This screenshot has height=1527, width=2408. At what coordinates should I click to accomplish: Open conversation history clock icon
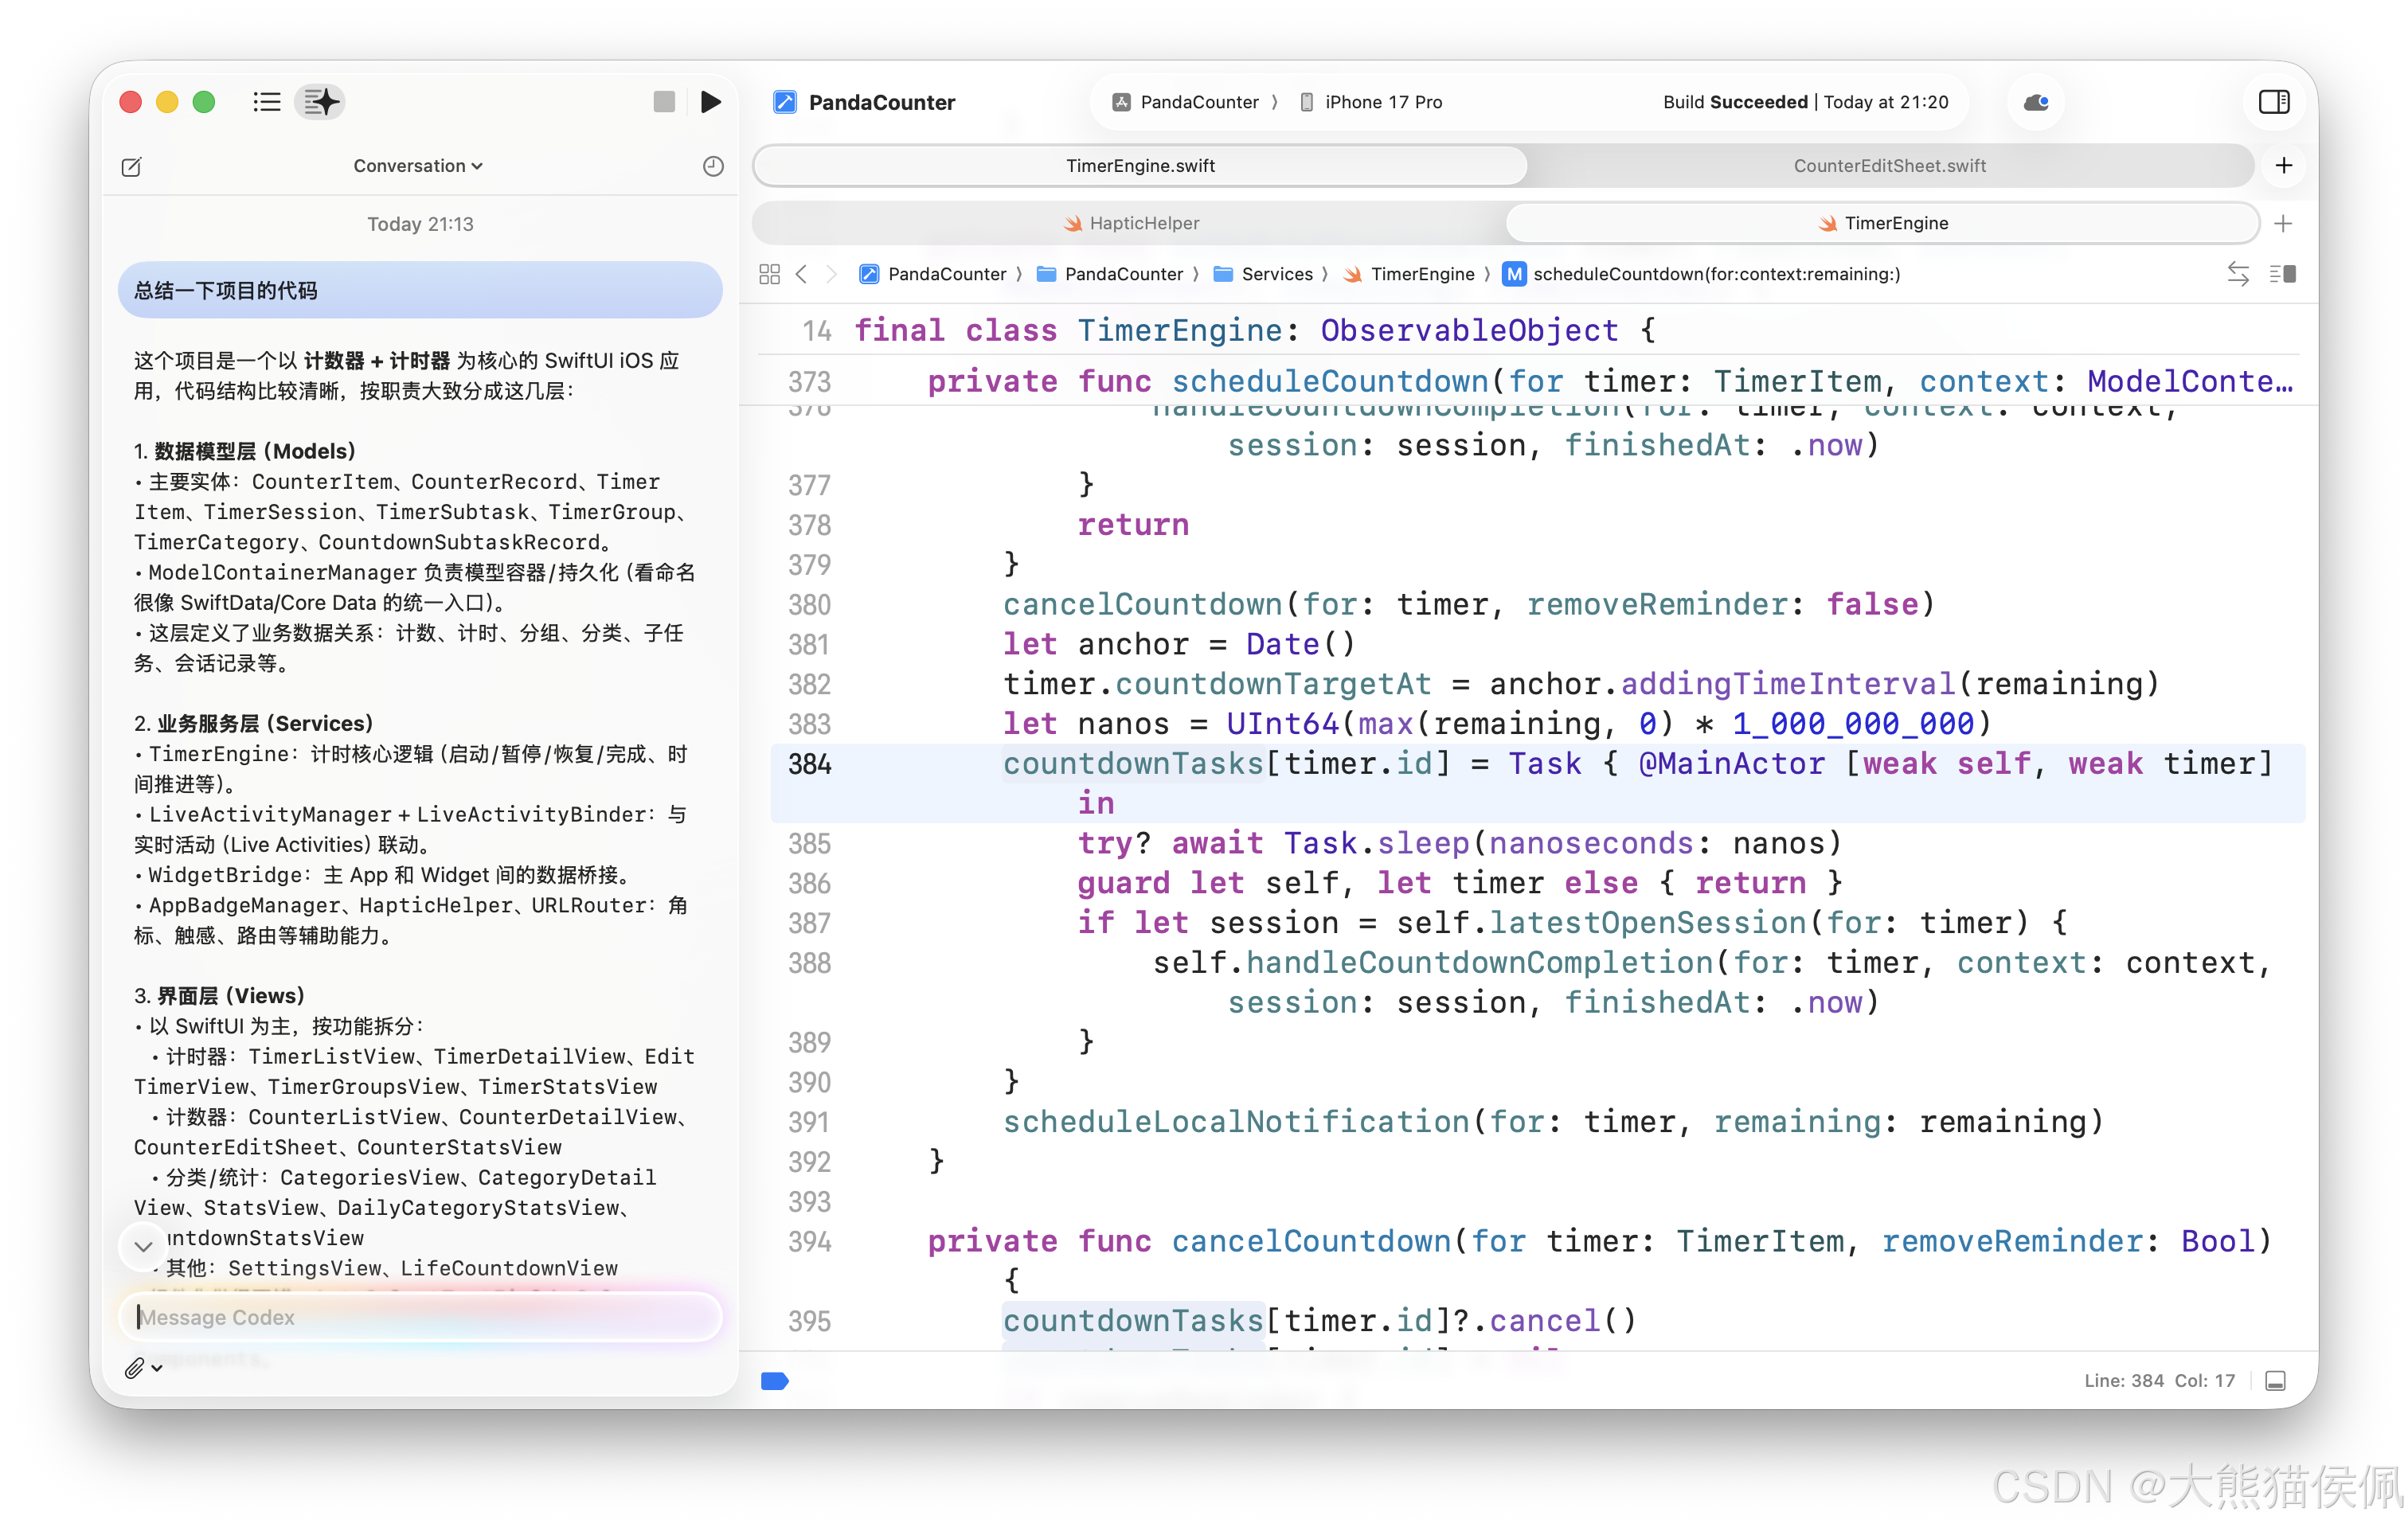712,167
